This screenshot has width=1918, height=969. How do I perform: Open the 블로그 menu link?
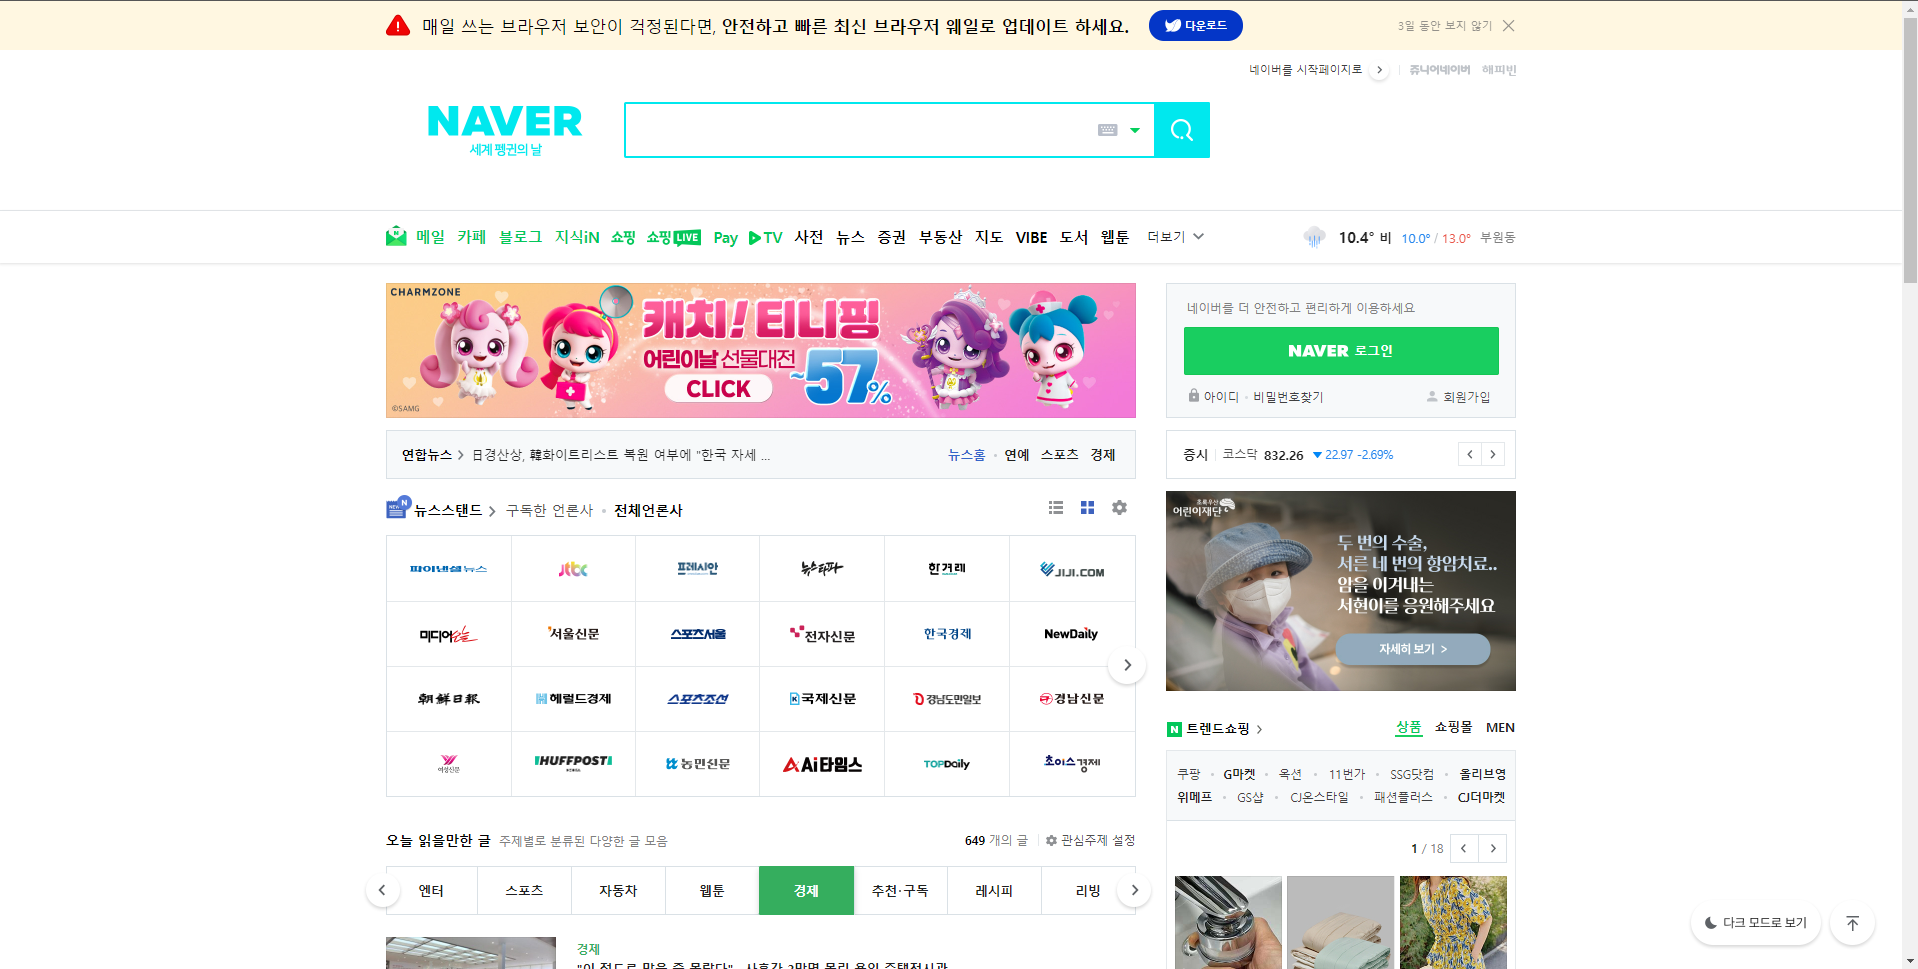click(520, 237)
